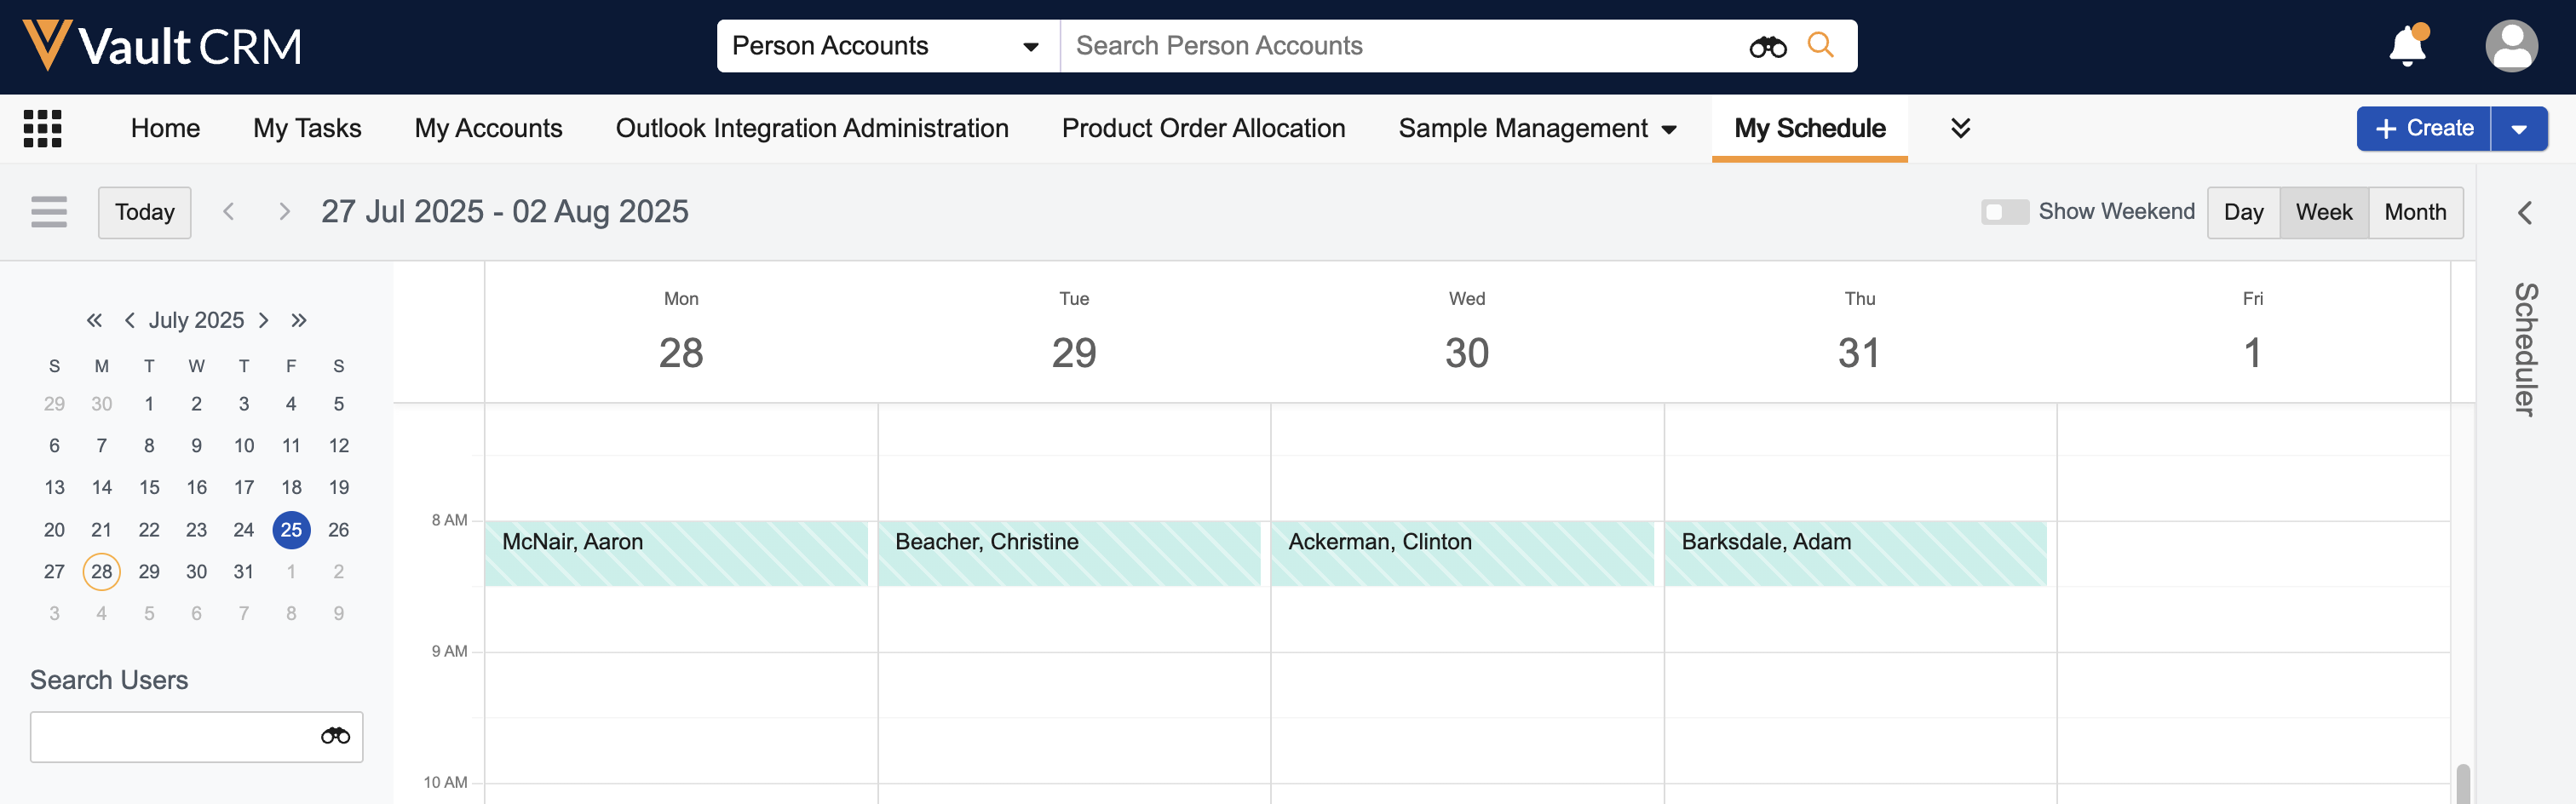Toggle the Show Weekend switch
The height and width of the screenshot is (804, 2576).
(x=2004, y=212)
